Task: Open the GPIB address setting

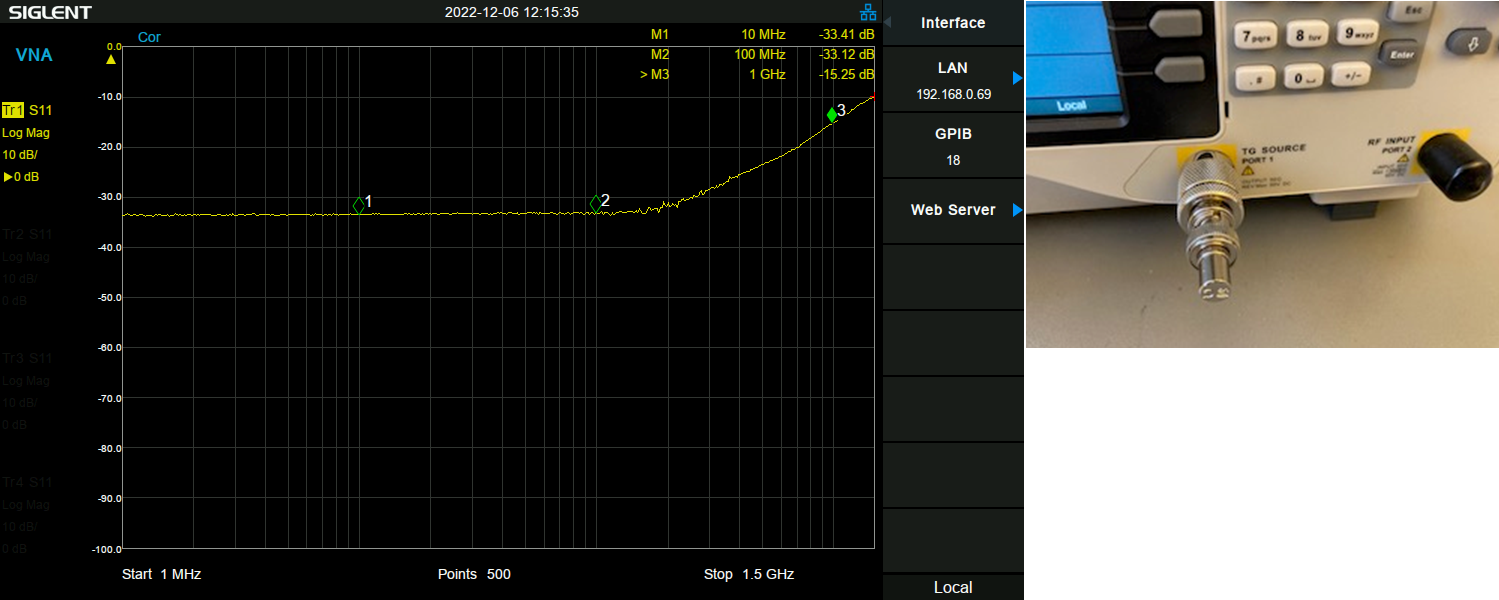Action: coord(953,146)
